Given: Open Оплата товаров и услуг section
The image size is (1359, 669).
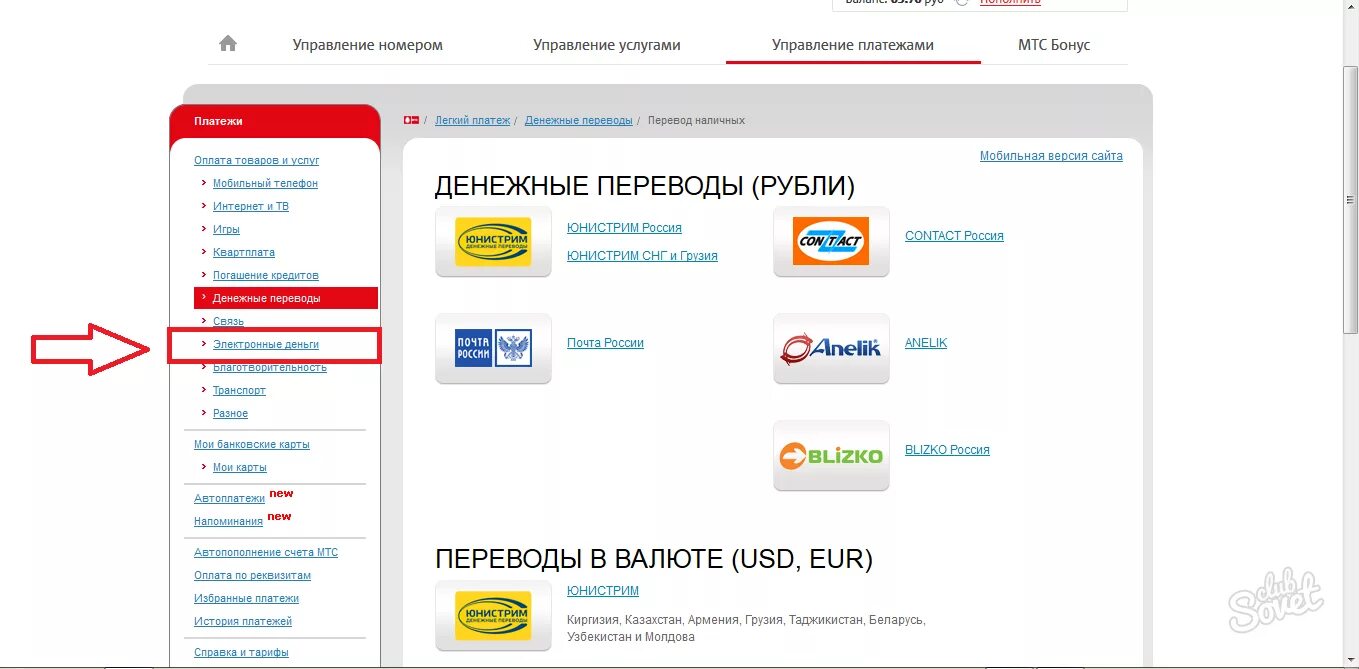Looking at the screenshot, I should [257, 160].
